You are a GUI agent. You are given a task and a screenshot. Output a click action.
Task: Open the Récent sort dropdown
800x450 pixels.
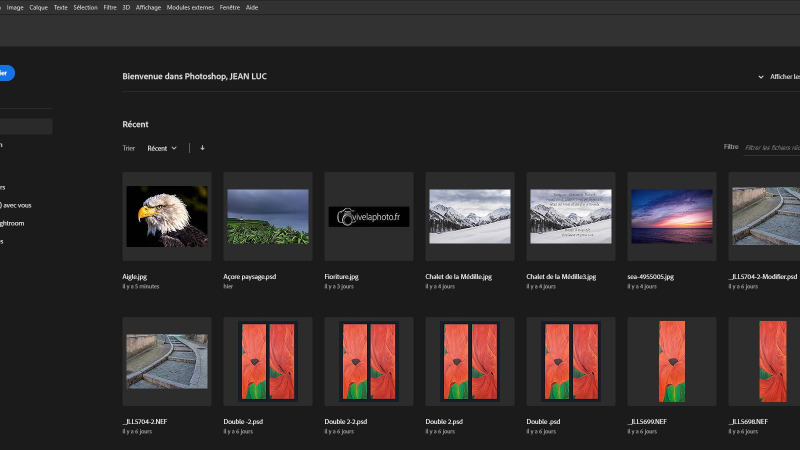[x=161, y=148]
